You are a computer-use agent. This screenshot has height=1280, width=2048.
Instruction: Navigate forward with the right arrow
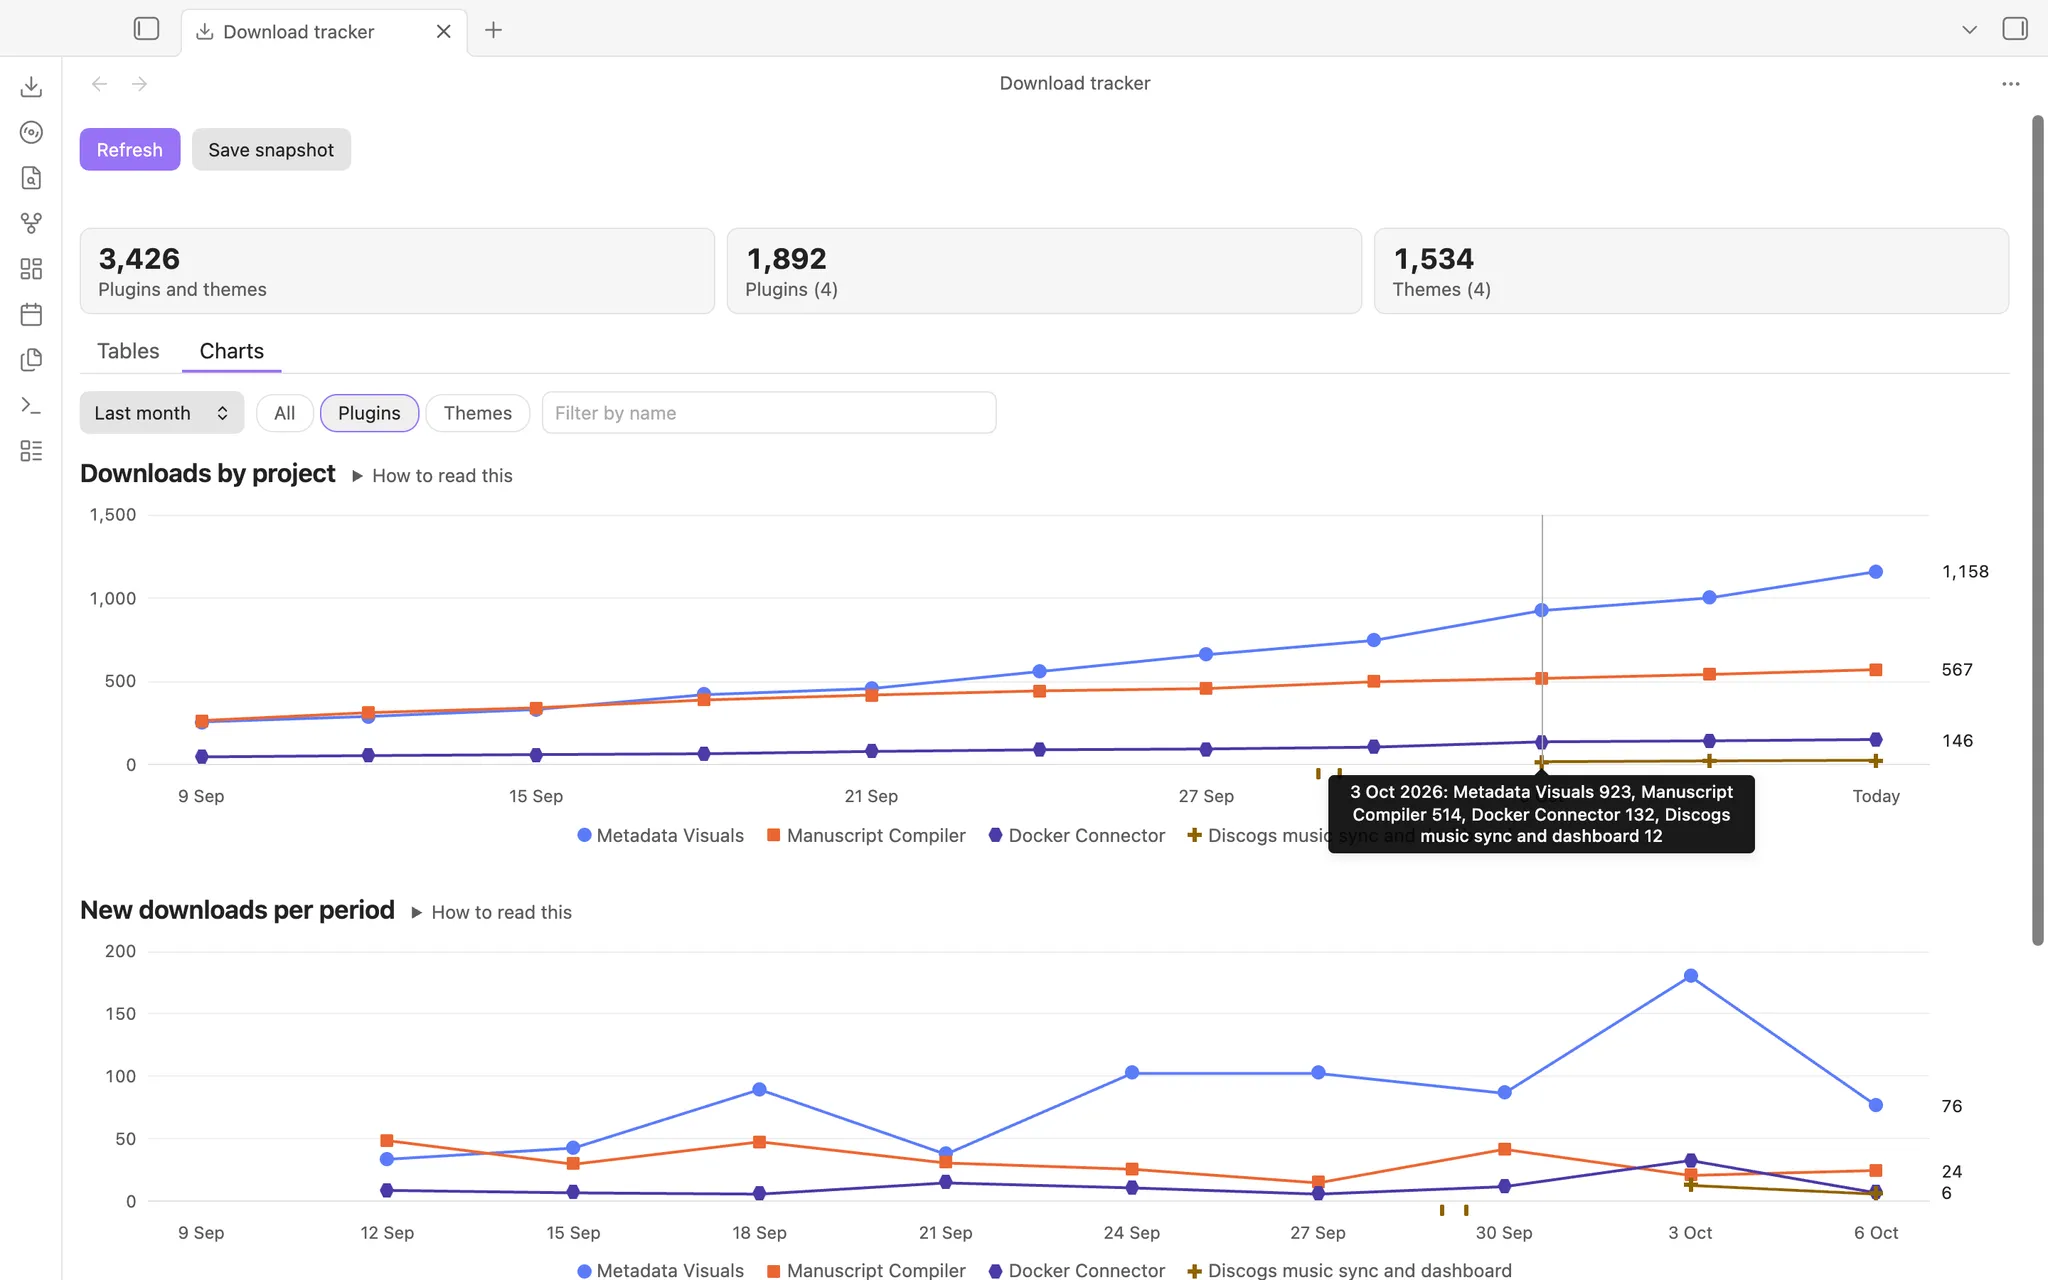pos(139,84)
